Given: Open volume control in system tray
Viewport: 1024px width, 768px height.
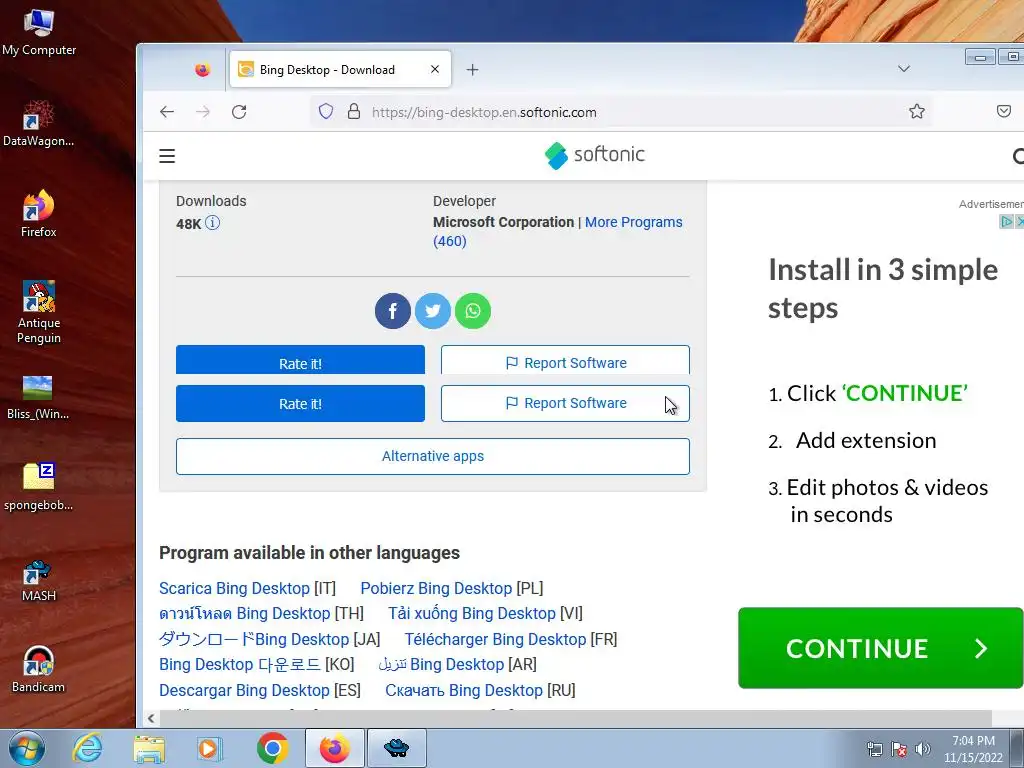Looking at the screenshot, I should 923,748.
